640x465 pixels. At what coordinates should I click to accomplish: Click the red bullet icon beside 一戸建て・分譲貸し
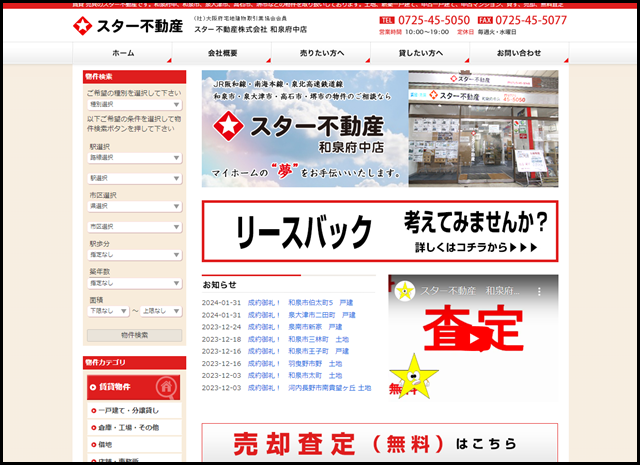[95, 410]
